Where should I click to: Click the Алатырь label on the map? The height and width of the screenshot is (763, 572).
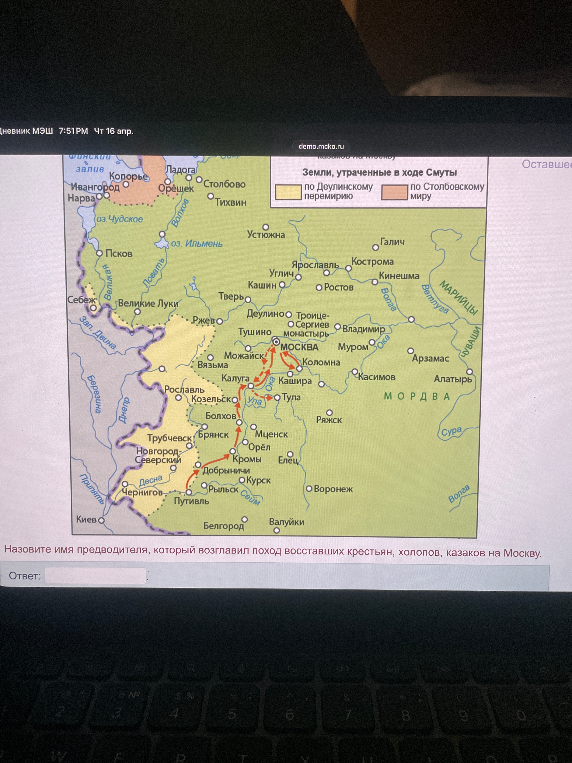pos(453,379)
